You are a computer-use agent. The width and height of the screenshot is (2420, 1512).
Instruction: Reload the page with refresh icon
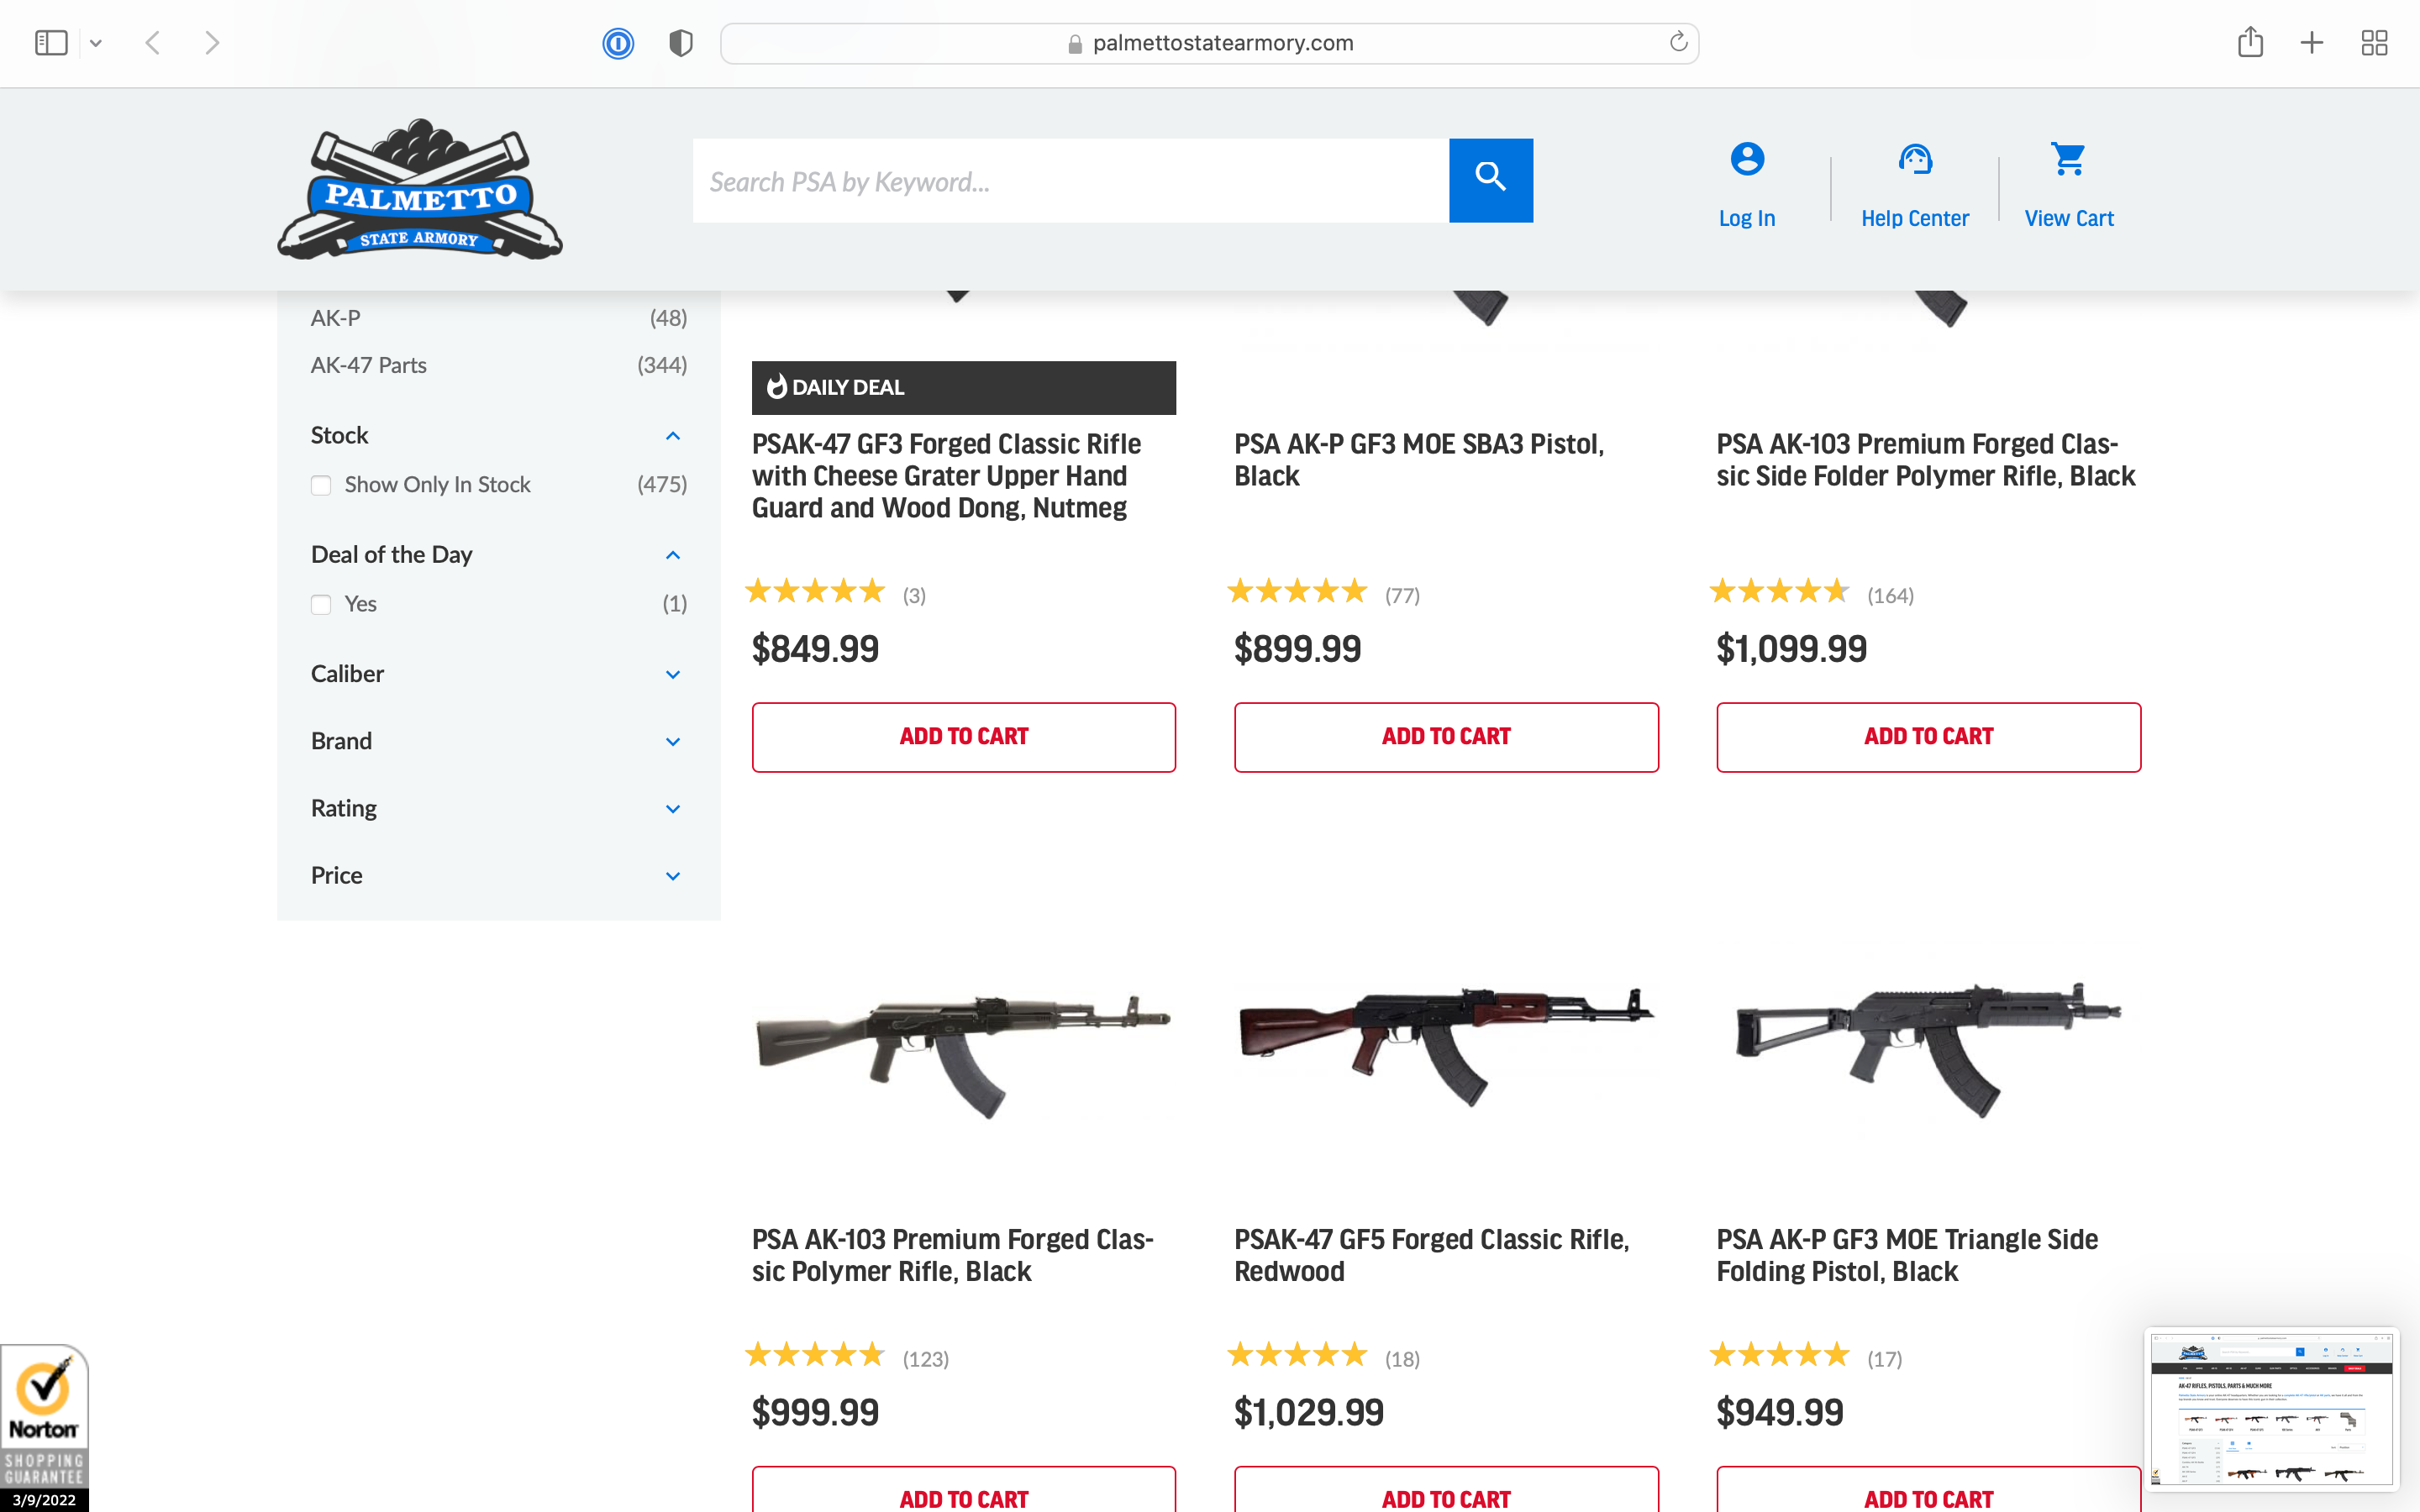pos(1678,42)
